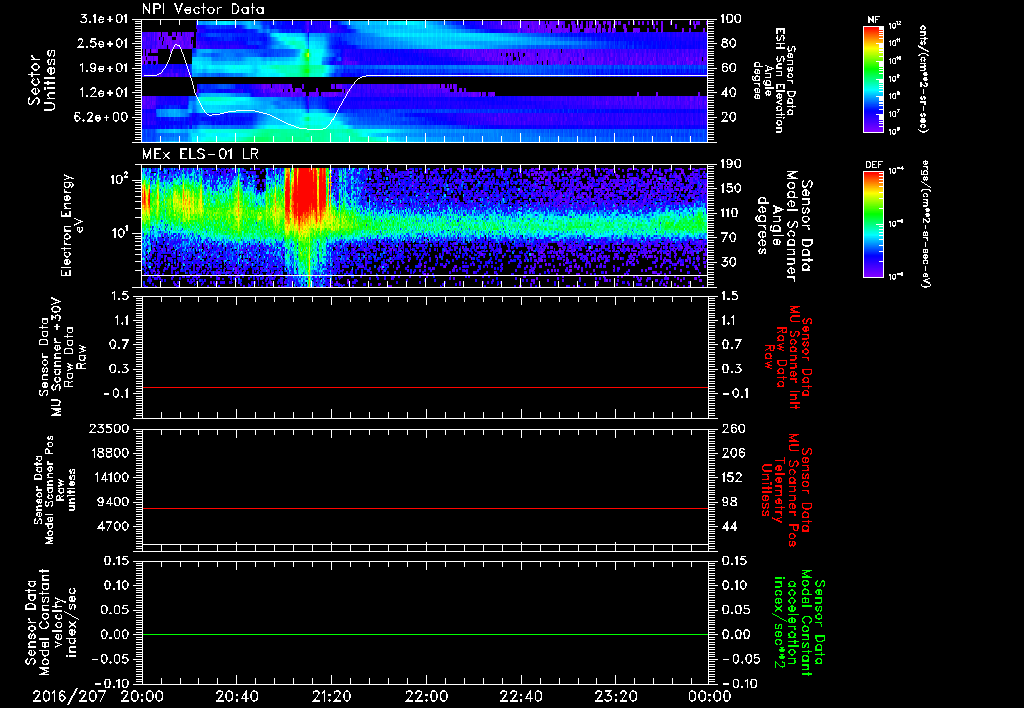Click the white sun elevation curve peak
This screenshot has height=708, width=1024.
pyautogui.click(x=176, y=45)
